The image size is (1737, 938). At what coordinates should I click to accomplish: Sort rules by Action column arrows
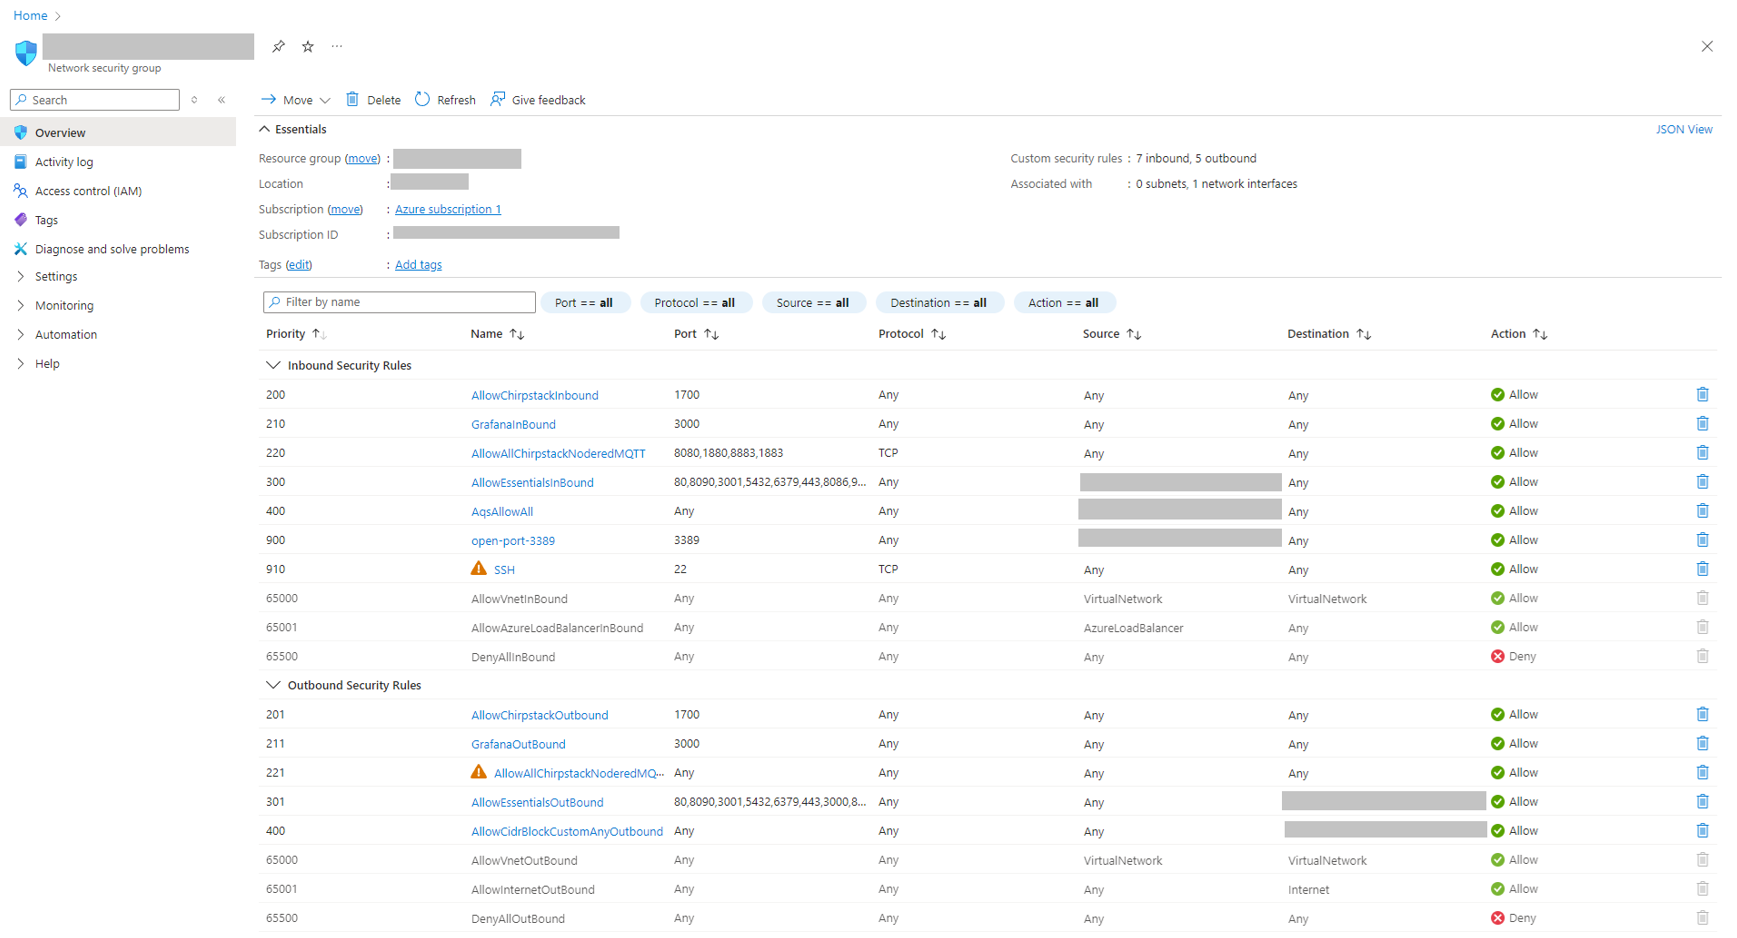1540,334
